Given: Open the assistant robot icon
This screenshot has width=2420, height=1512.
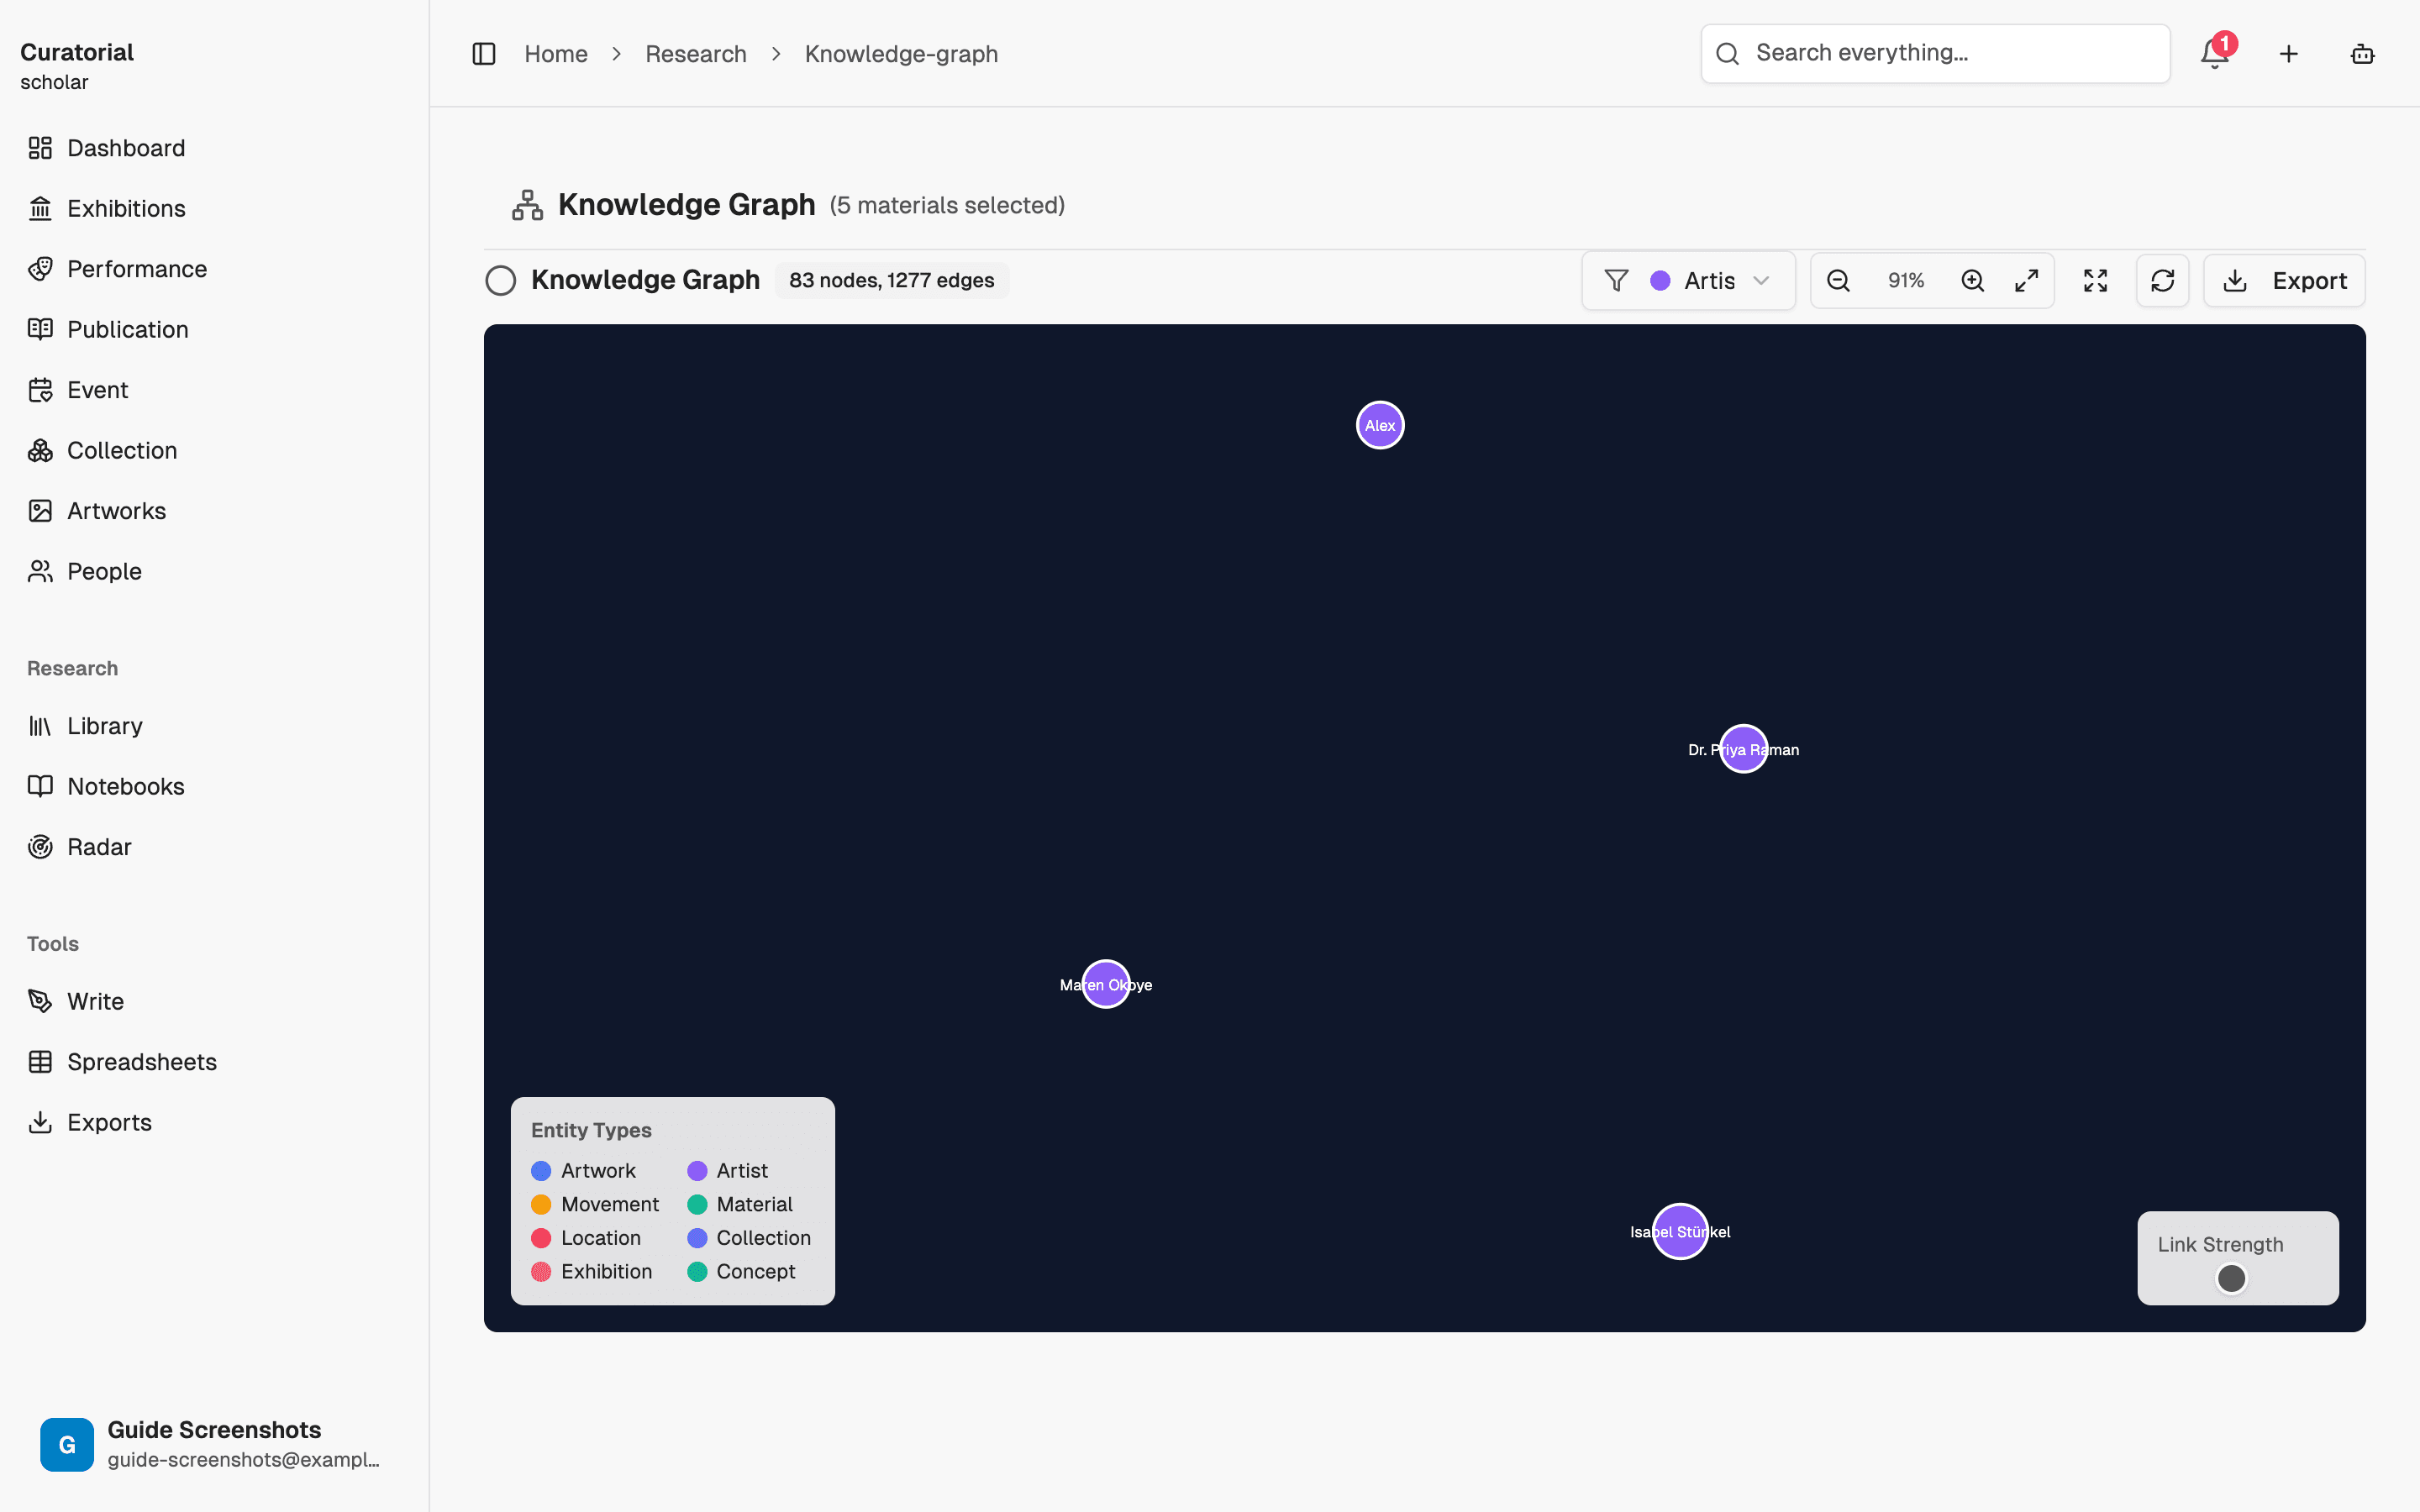Looking at the screenshot, I should (2362, 54).
